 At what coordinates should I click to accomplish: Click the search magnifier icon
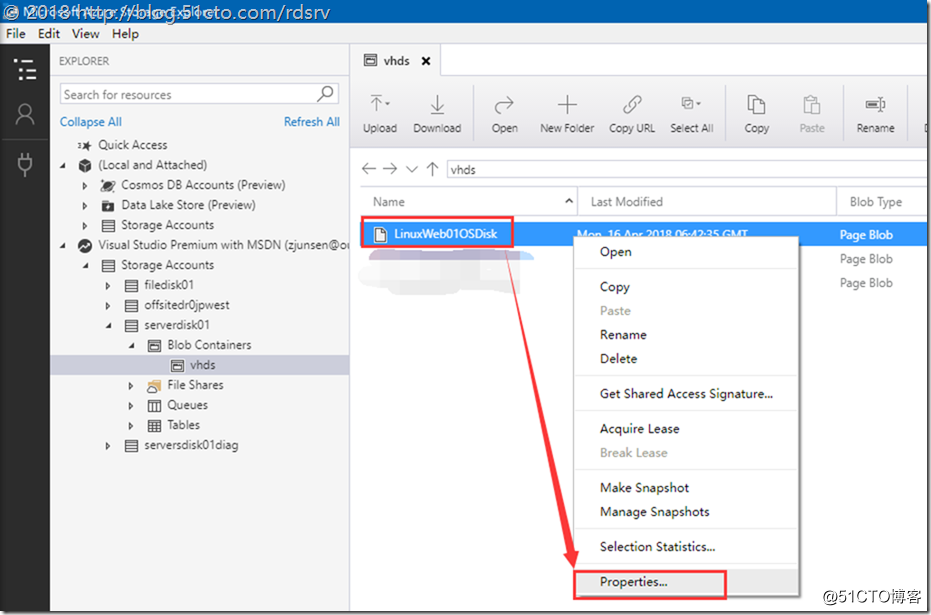pyautogui.click(x=325, y=94)
